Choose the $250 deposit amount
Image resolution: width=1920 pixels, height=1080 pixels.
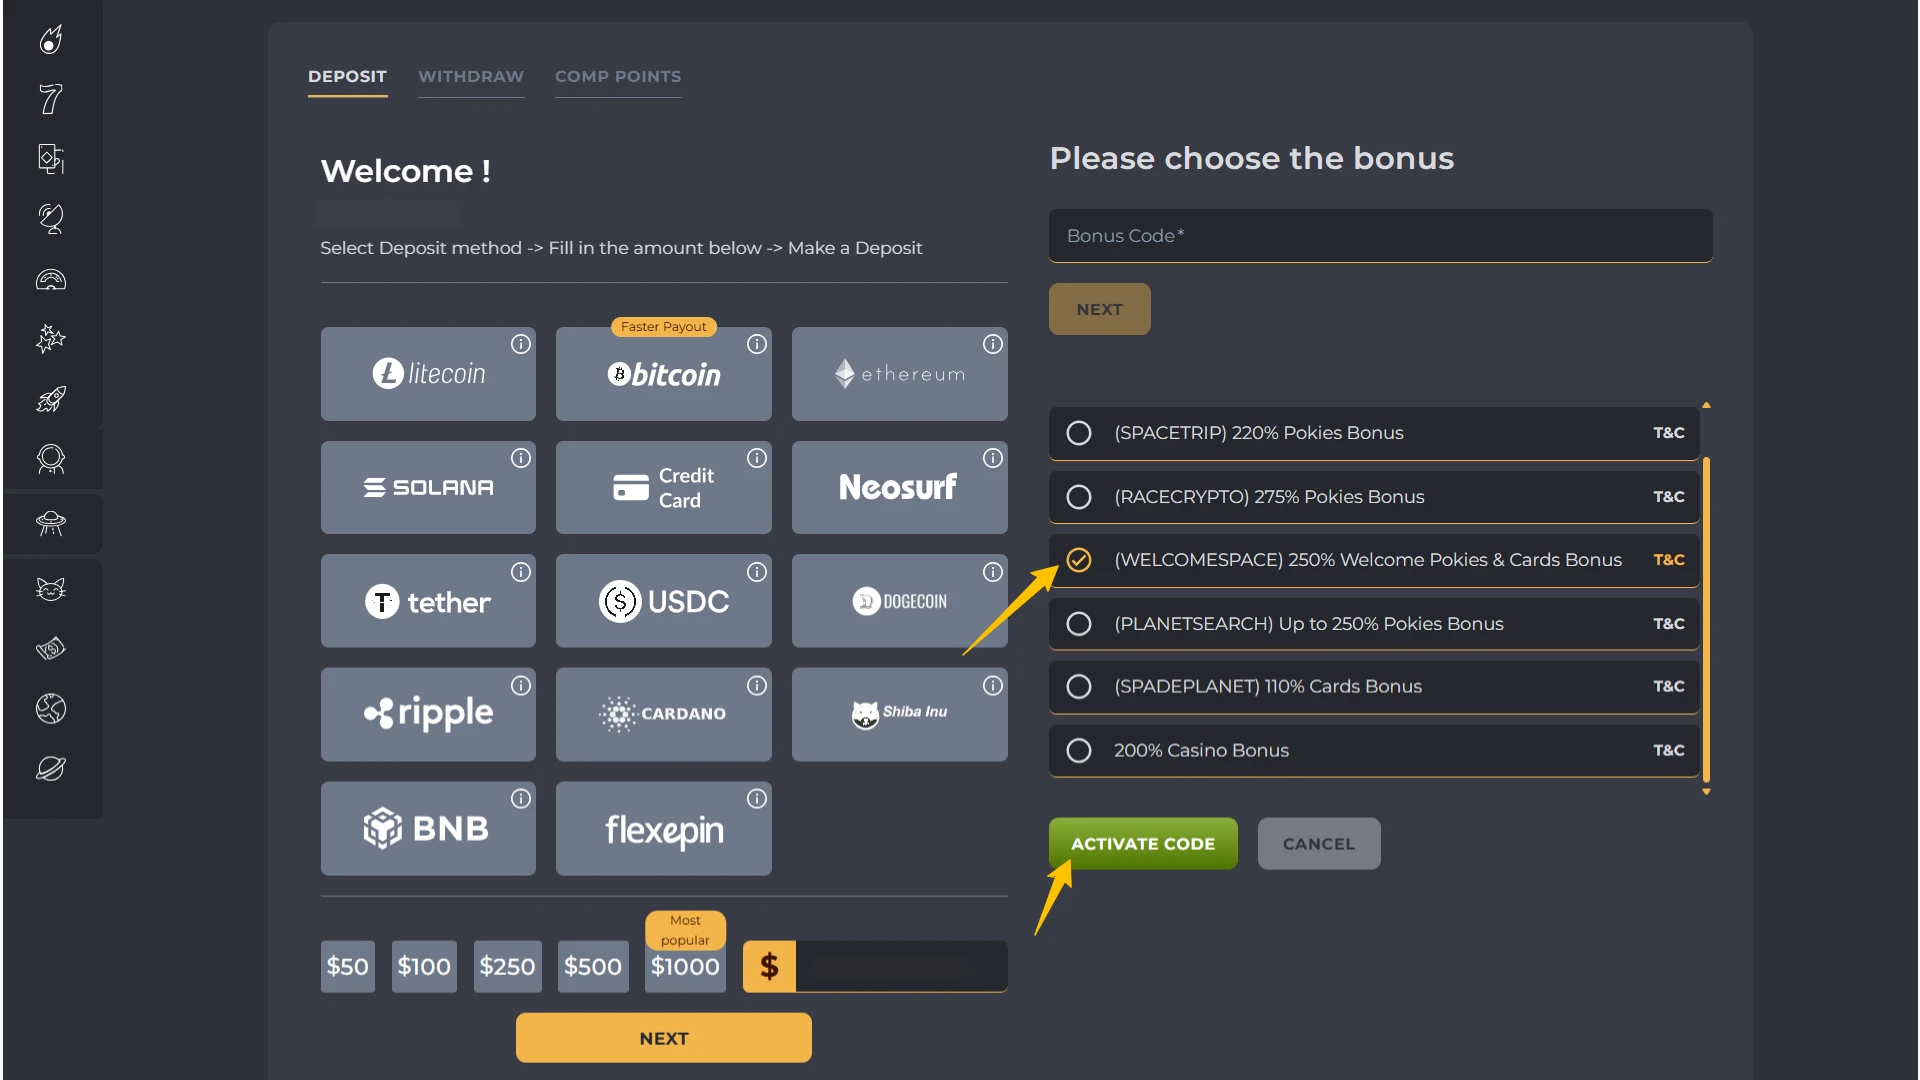click(507, 966)
